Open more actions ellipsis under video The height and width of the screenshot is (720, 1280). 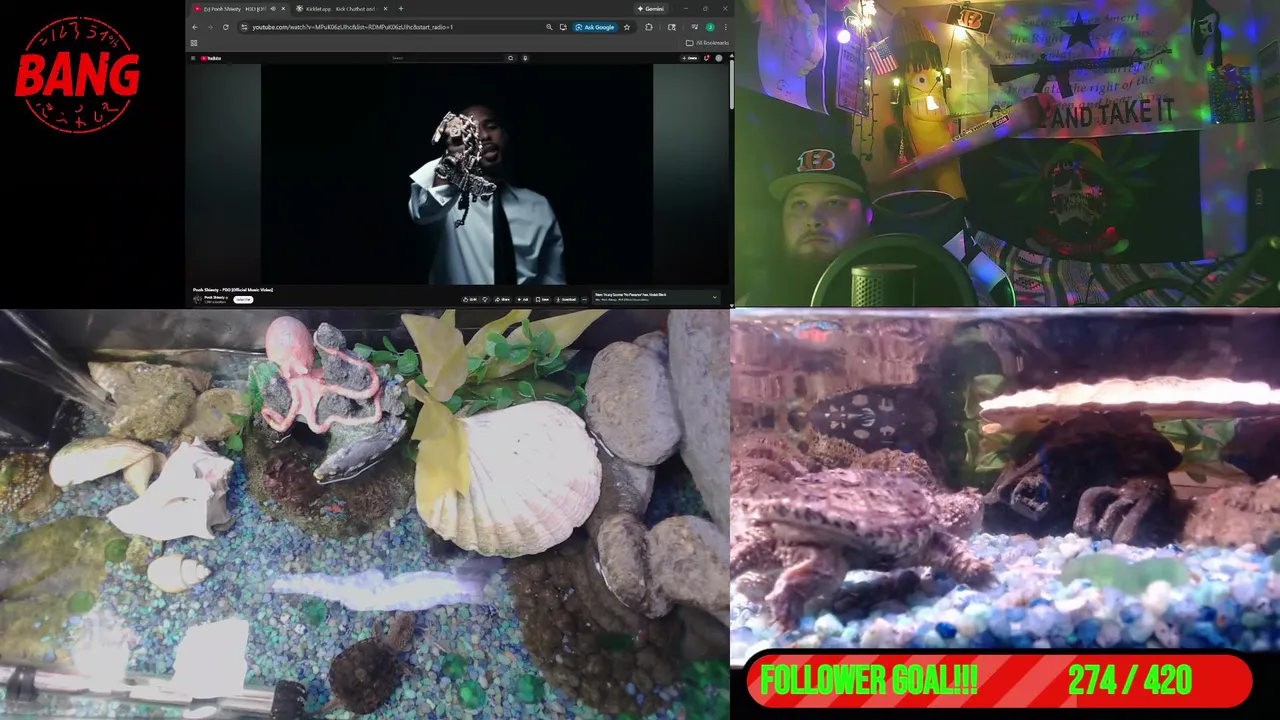tap(584, 299)
